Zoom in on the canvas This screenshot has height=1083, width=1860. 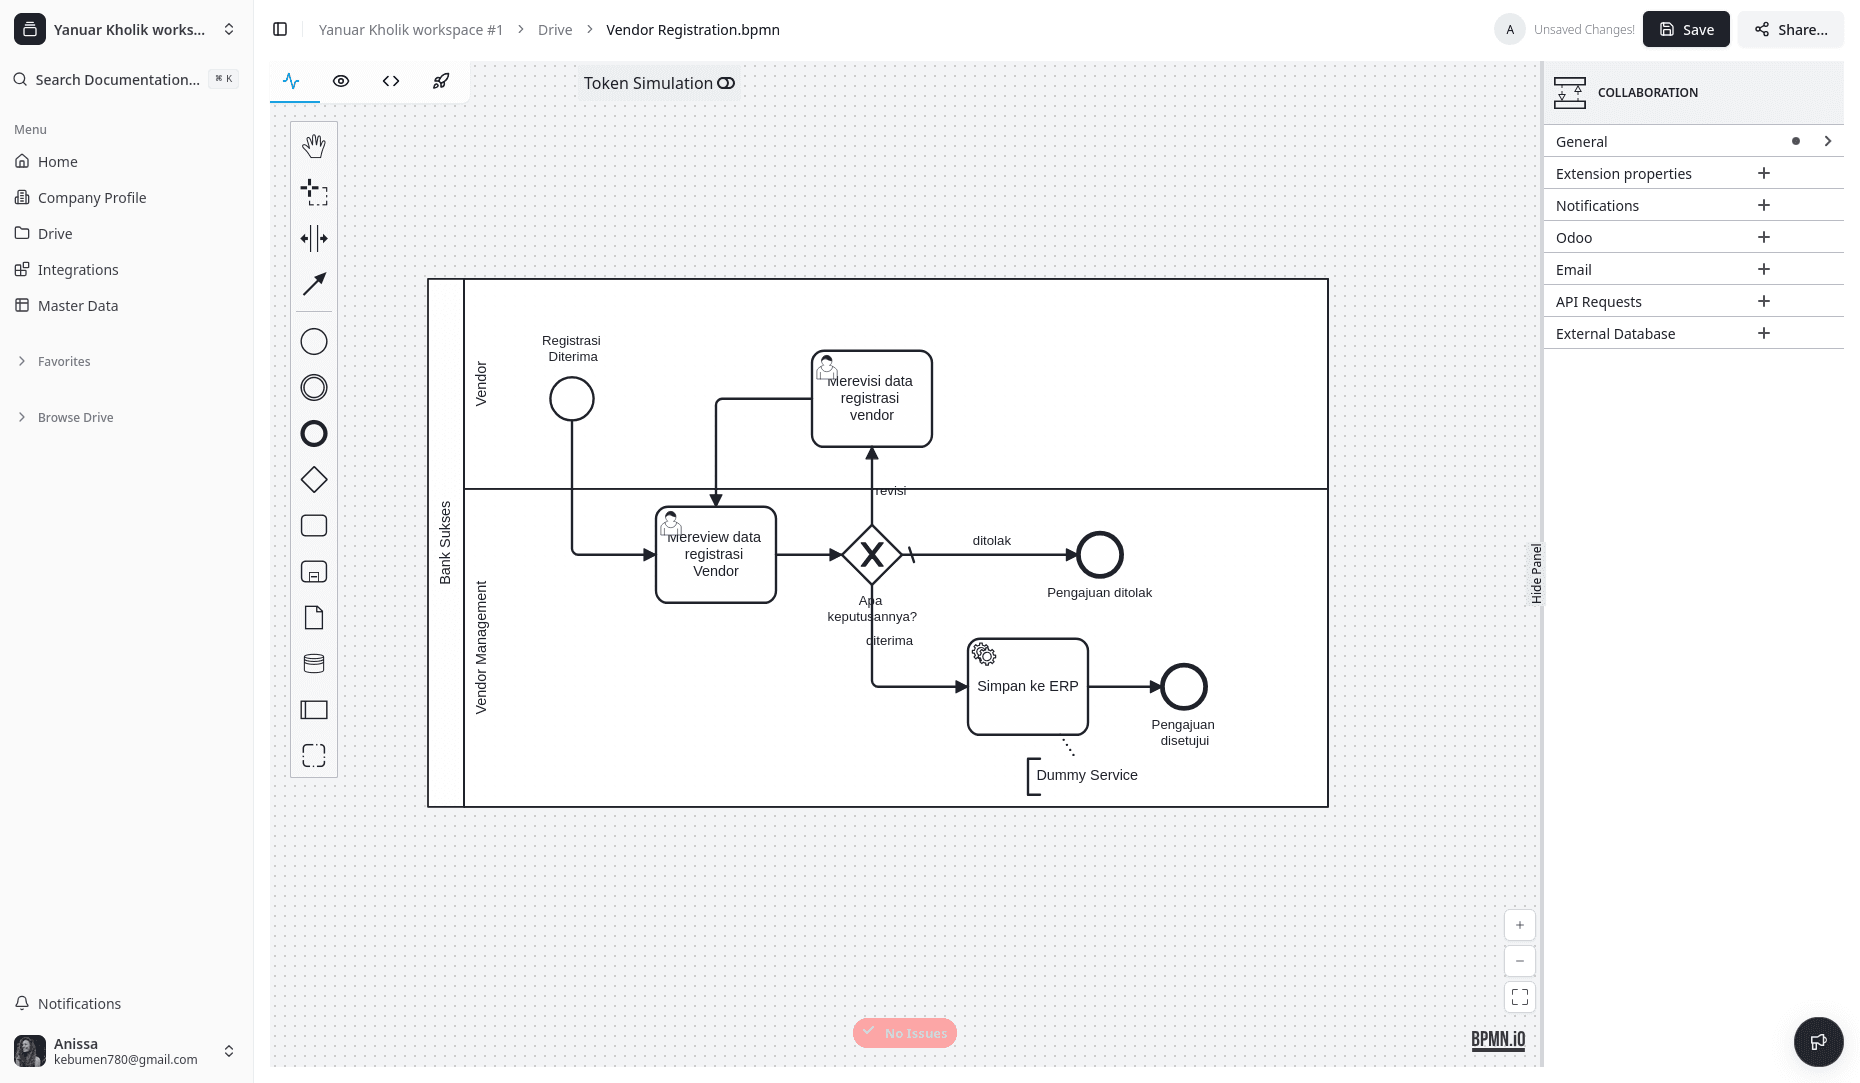point(1519,925)
